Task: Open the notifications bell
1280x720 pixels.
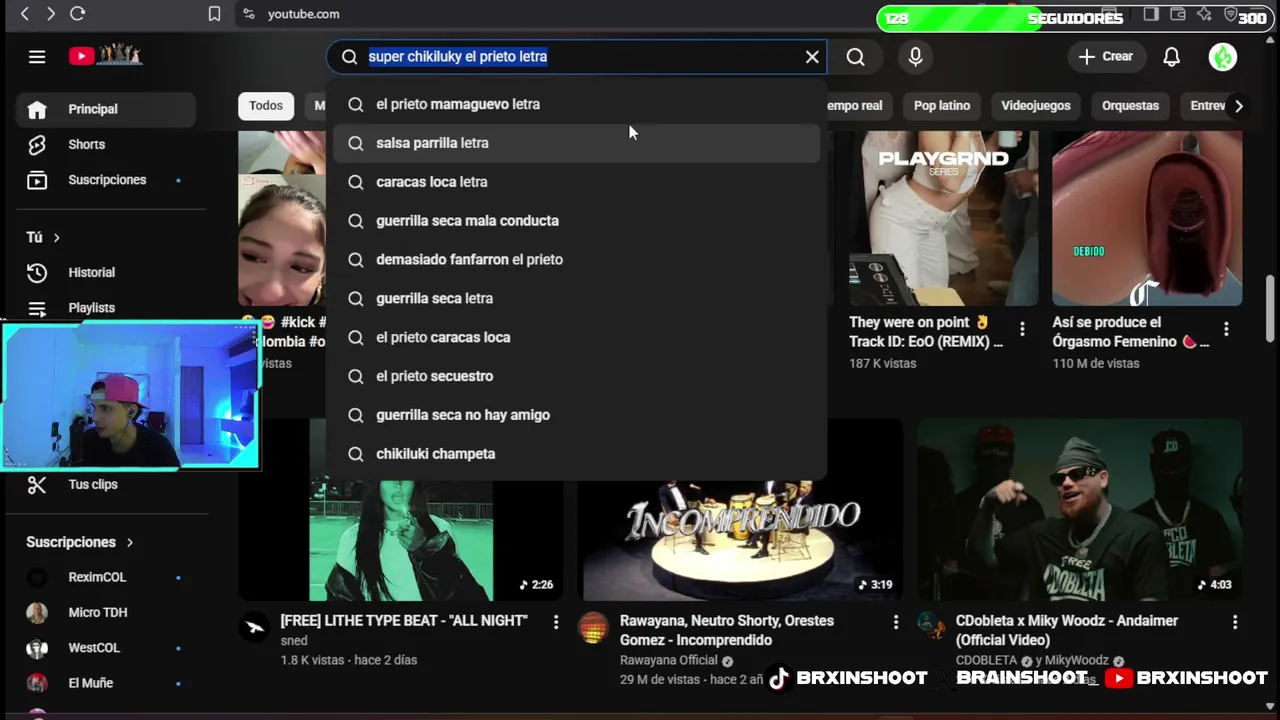Action: 1171,57
